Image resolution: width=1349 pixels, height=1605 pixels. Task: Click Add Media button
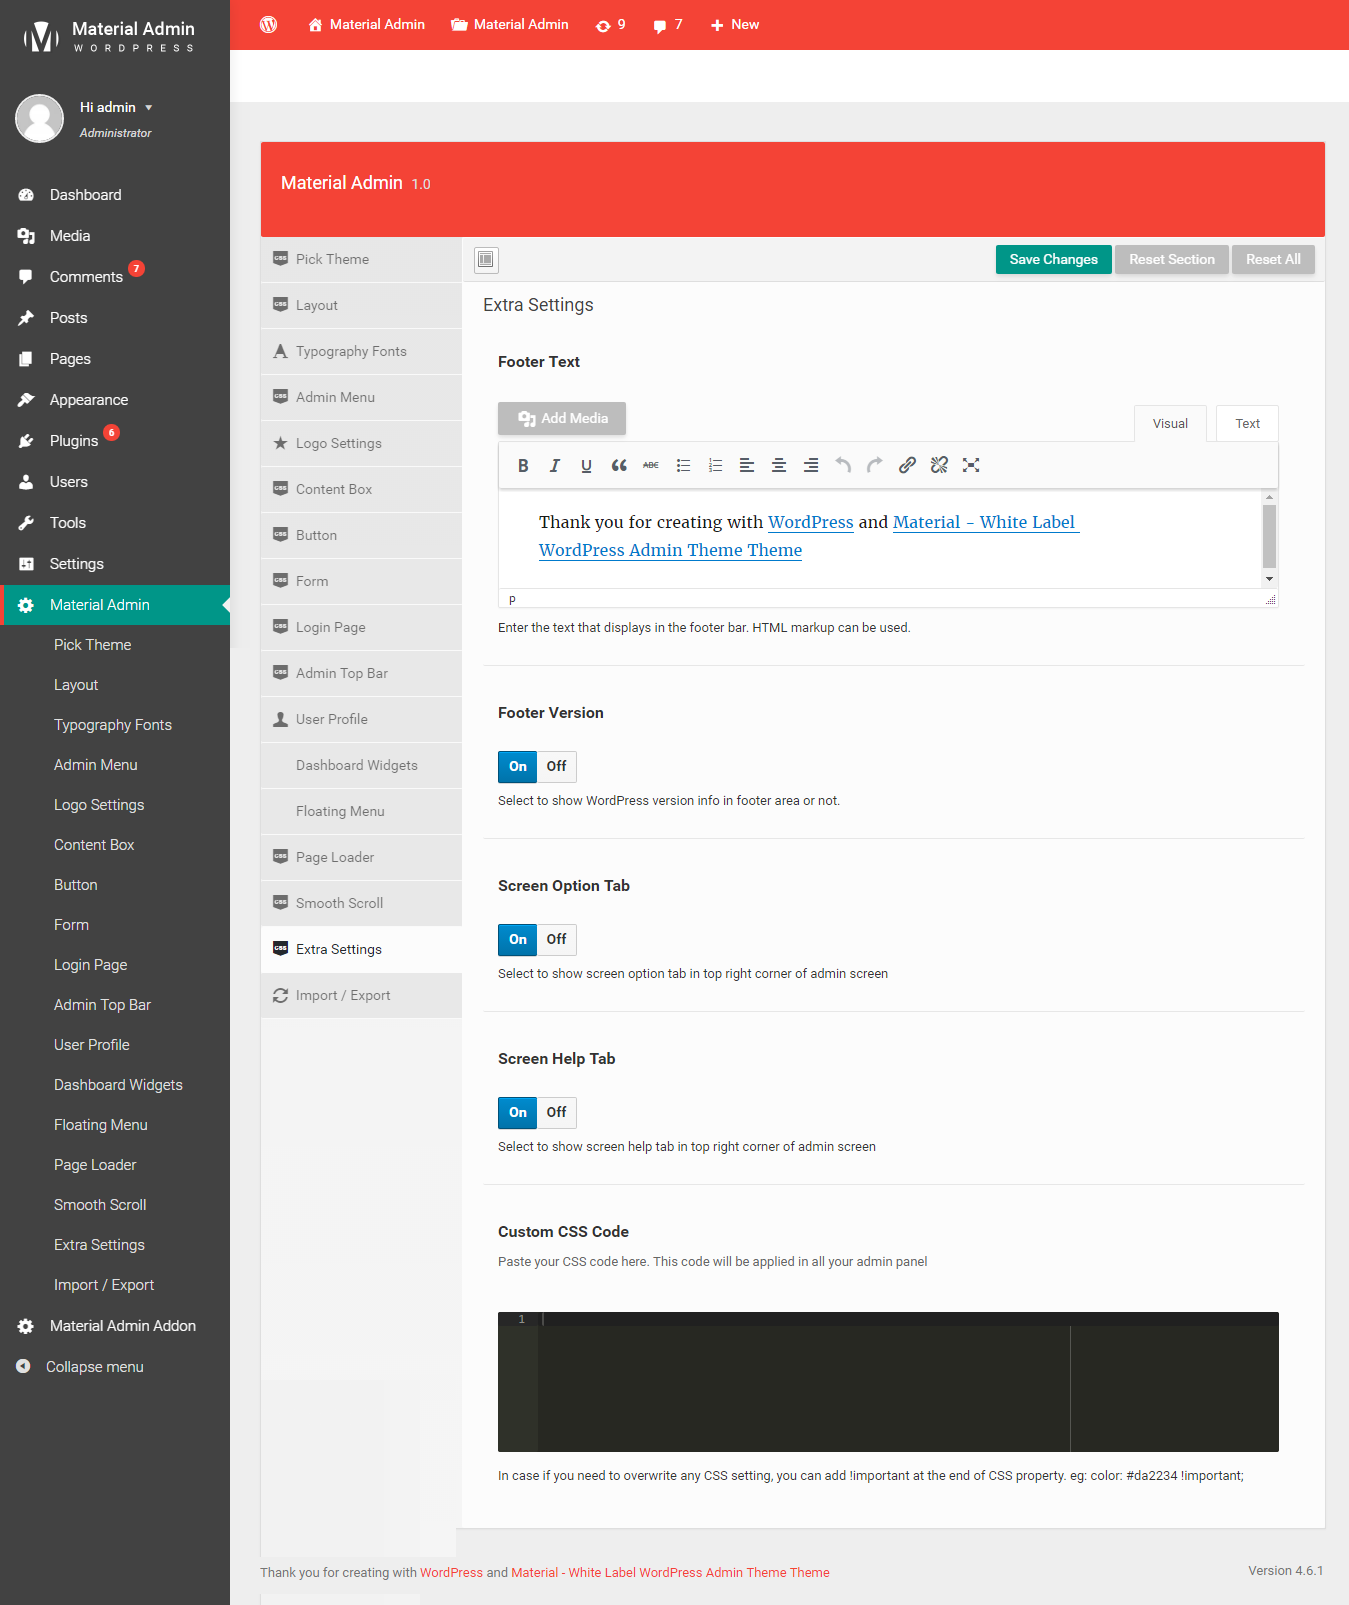coord(562,419)
